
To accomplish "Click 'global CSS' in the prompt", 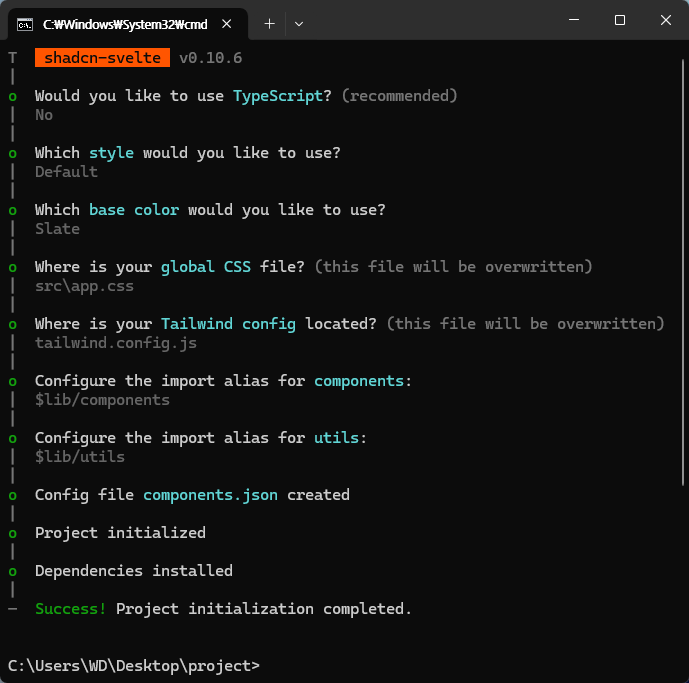I will point(206,267).
